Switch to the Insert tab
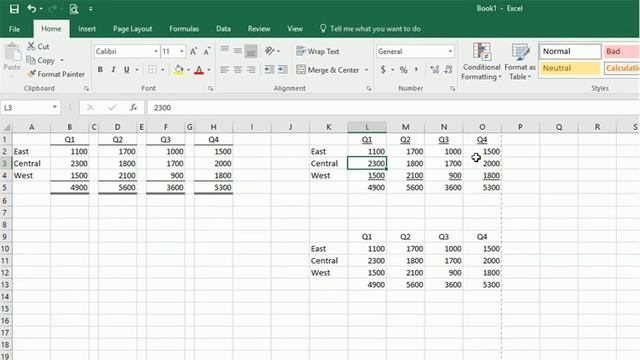 (x=87, y=29)
